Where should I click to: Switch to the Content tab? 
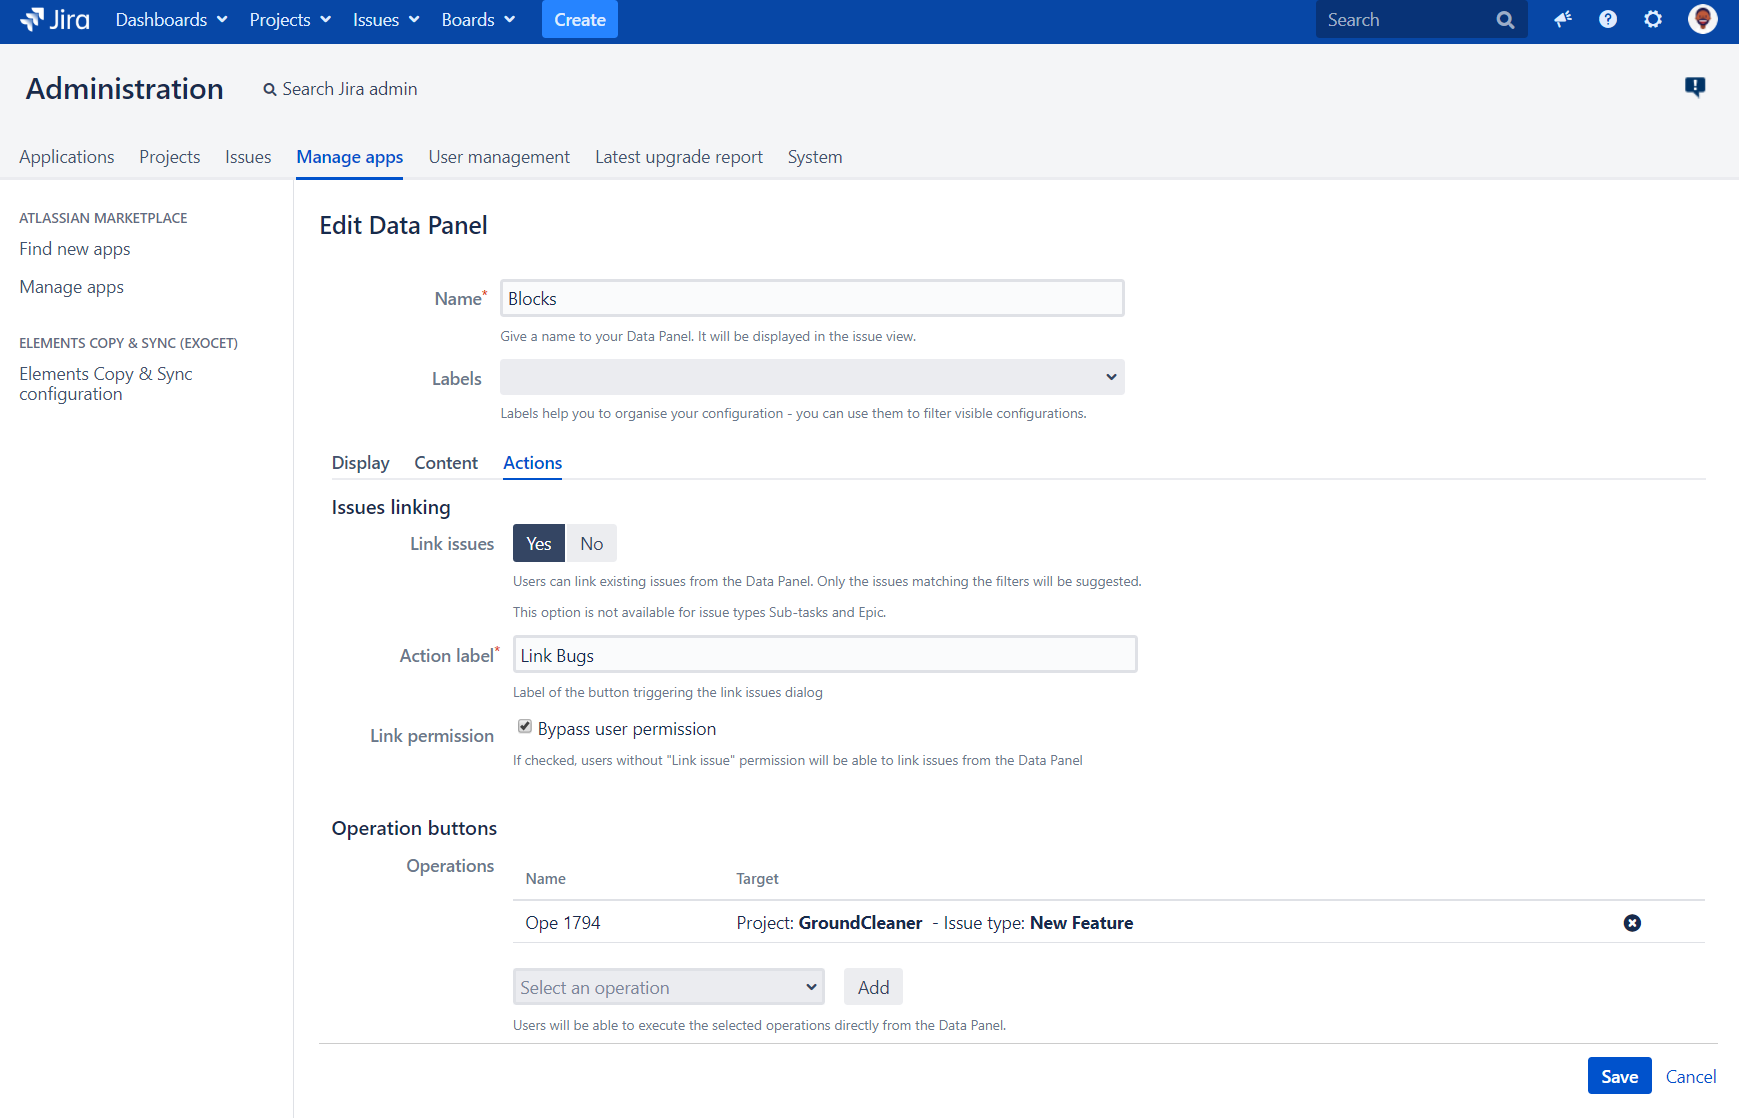pyautogui.click(x=446, y=463)
